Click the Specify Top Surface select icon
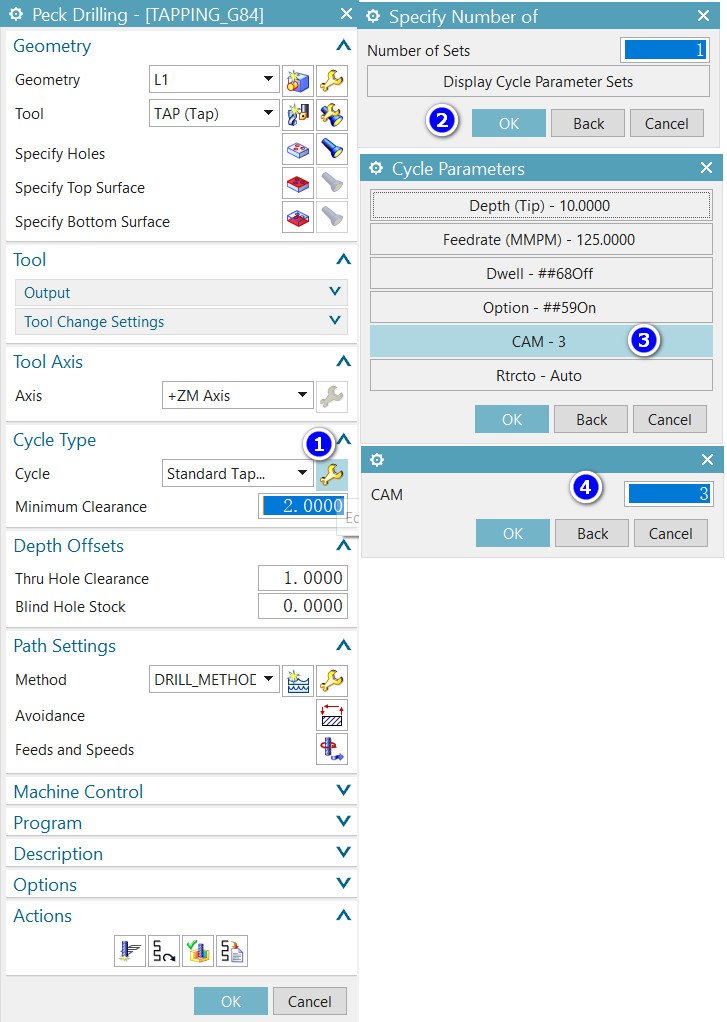The image size is (727, 1022). coord(298,183)
